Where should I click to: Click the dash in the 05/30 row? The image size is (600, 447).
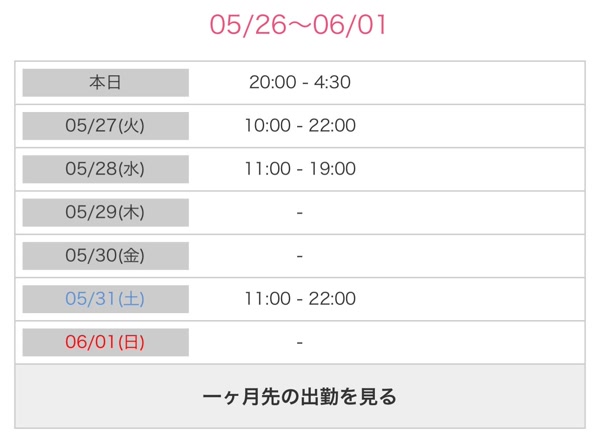click(x=300, y=256)
